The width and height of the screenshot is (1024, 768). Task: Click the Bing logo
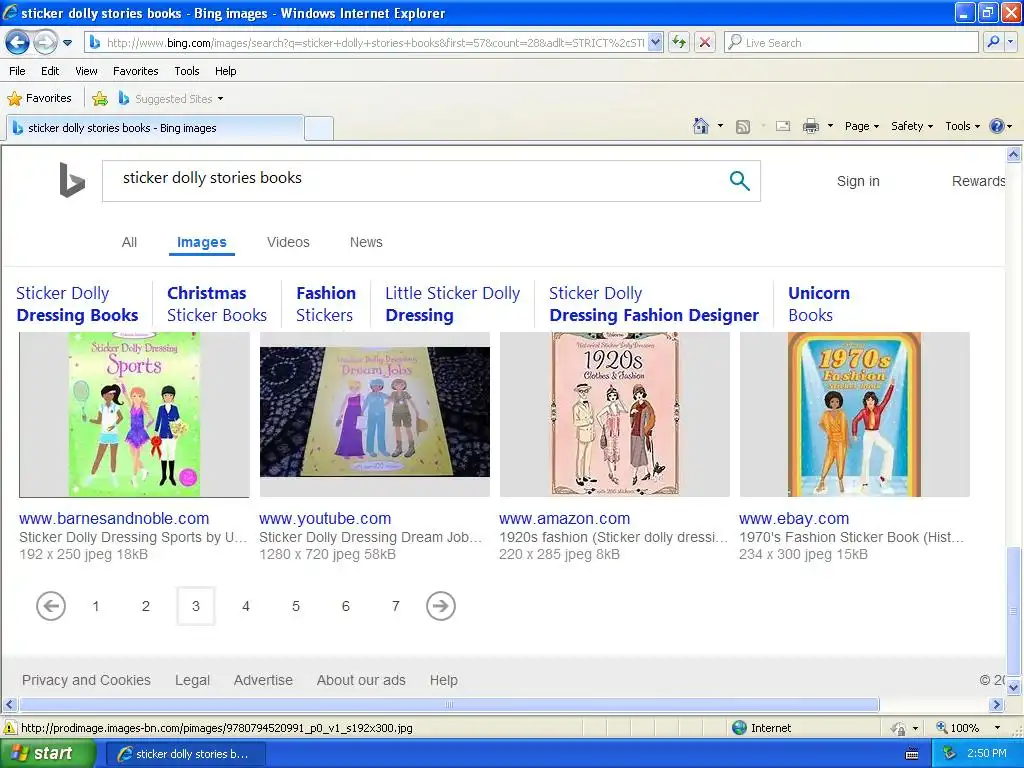pos(72,180)
